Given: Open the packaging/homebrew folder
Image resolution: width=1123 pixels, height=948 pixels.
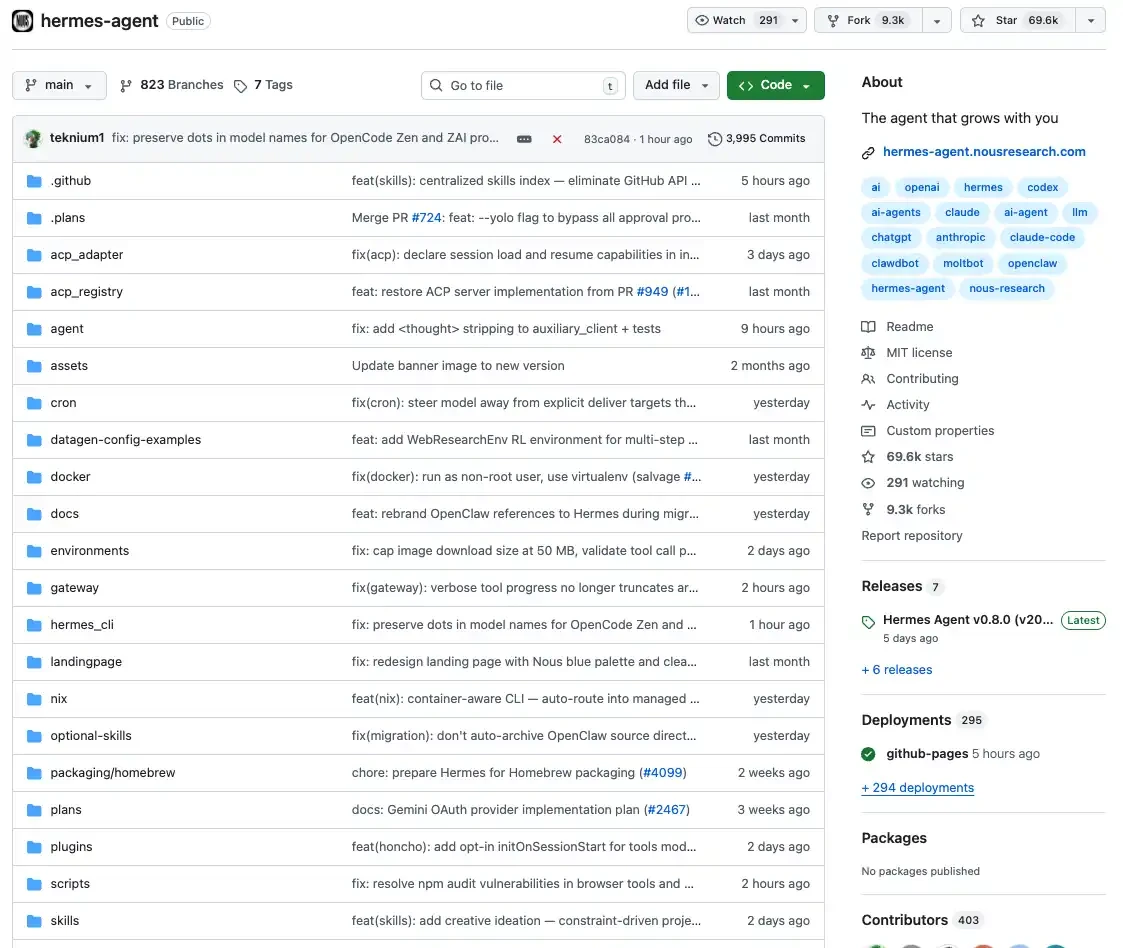Looking at the screenshot, I should [112, 773].
